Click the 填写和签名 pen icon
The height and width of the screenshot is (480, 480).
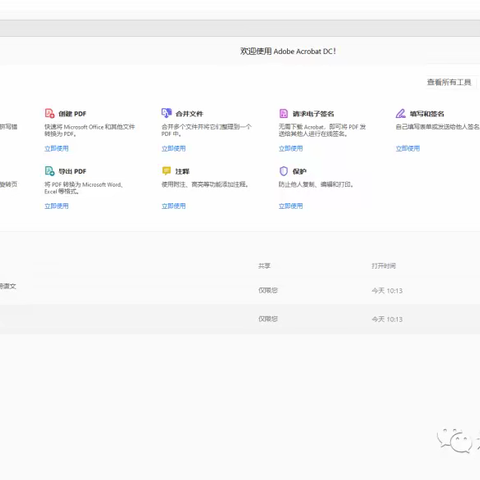tap(401, 113)
